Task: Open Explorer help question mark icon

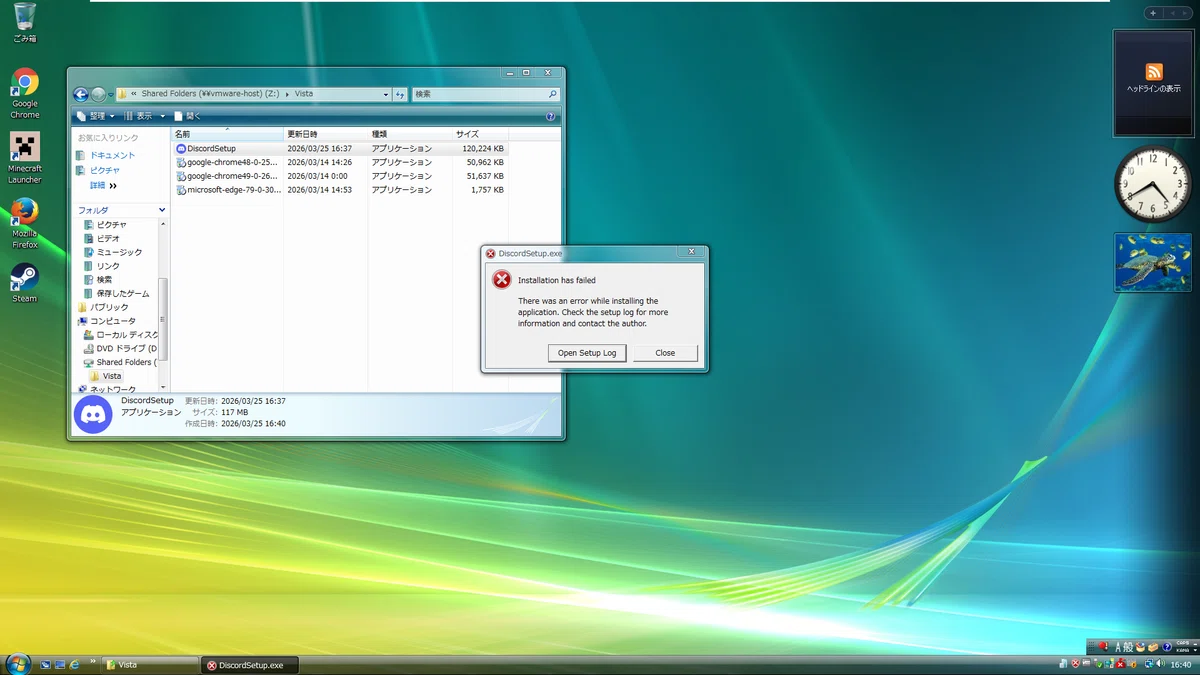Action: click(550, 116)
